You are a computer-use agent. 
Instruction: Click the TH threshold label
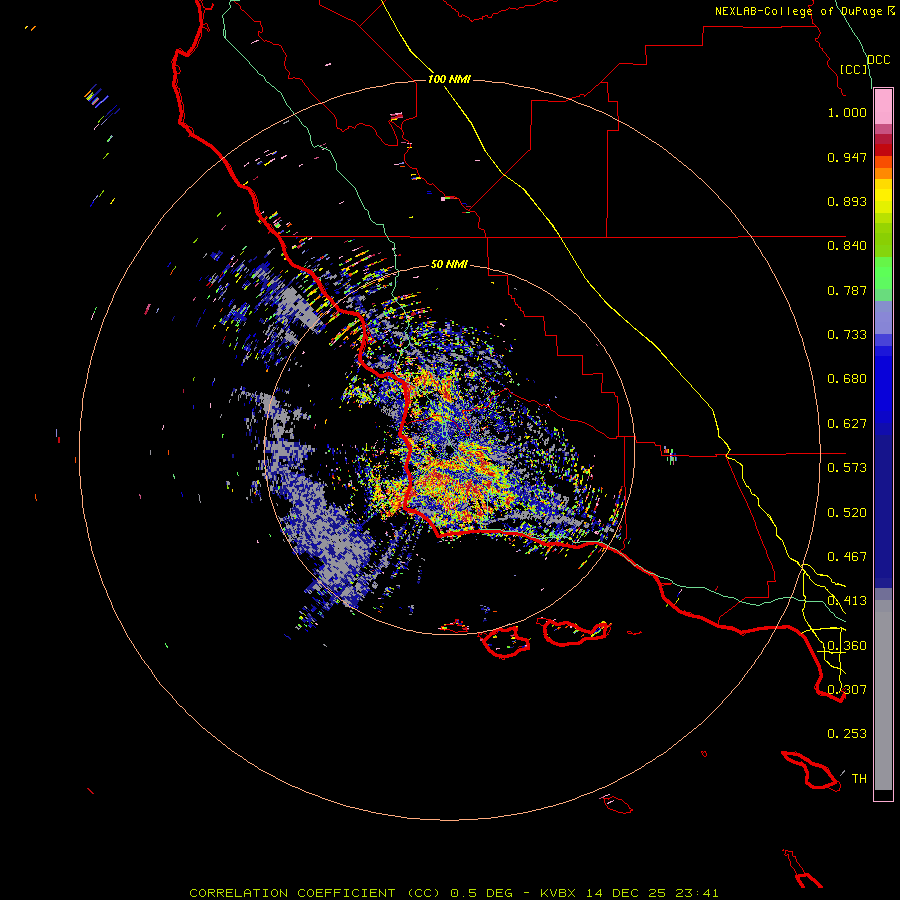(859, 779)
